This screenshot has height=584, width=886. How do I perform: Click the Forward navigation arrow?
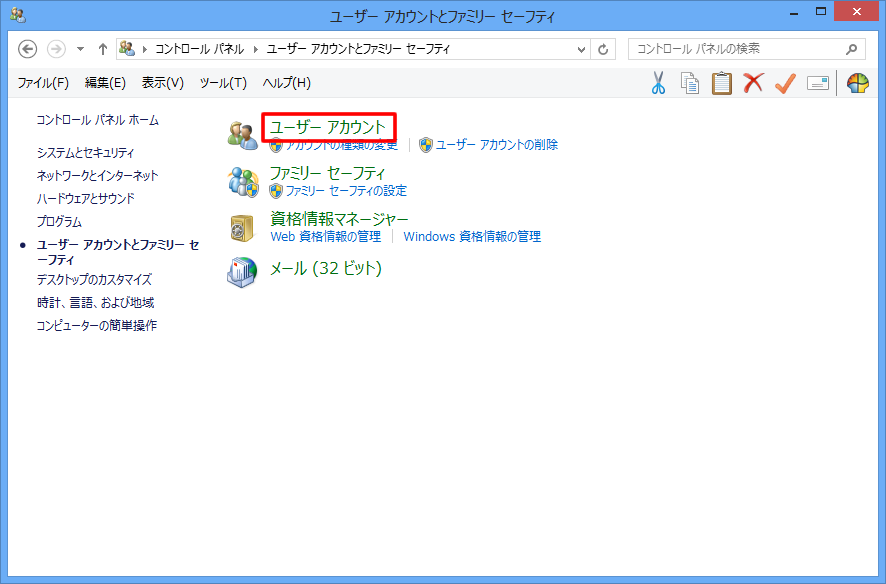(x=56, y=49)
